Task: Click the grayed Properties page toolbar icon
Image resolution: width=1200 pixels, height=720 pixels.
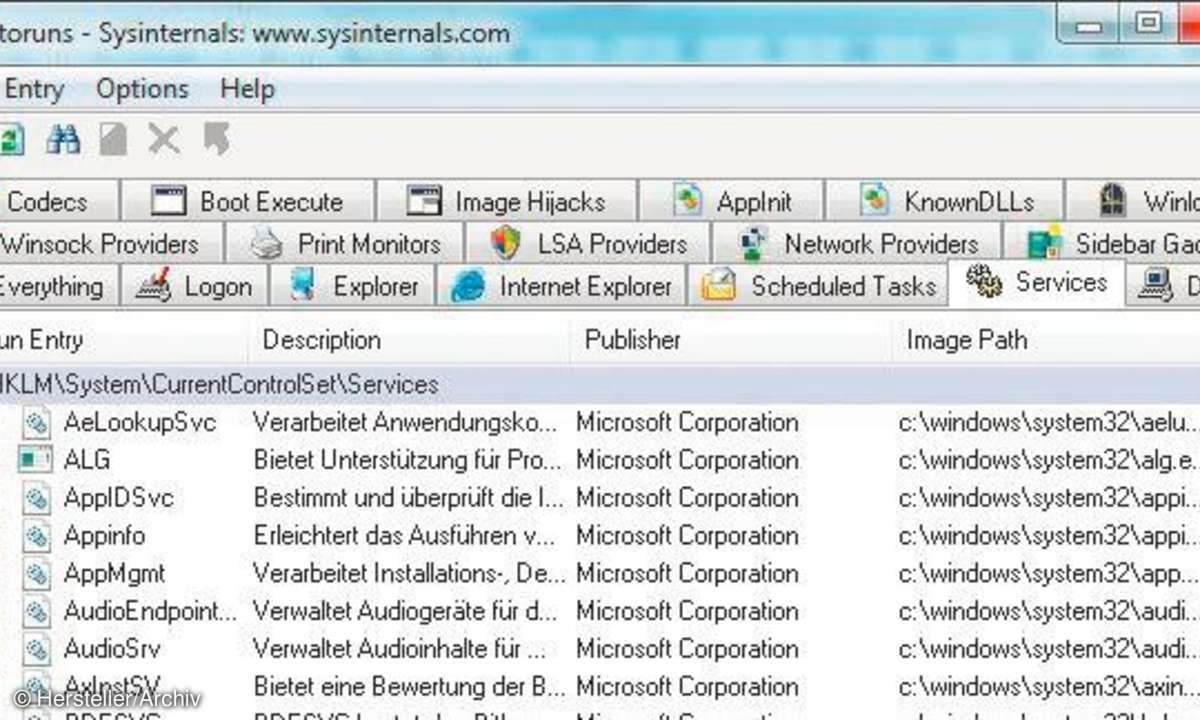Action: 113,140
